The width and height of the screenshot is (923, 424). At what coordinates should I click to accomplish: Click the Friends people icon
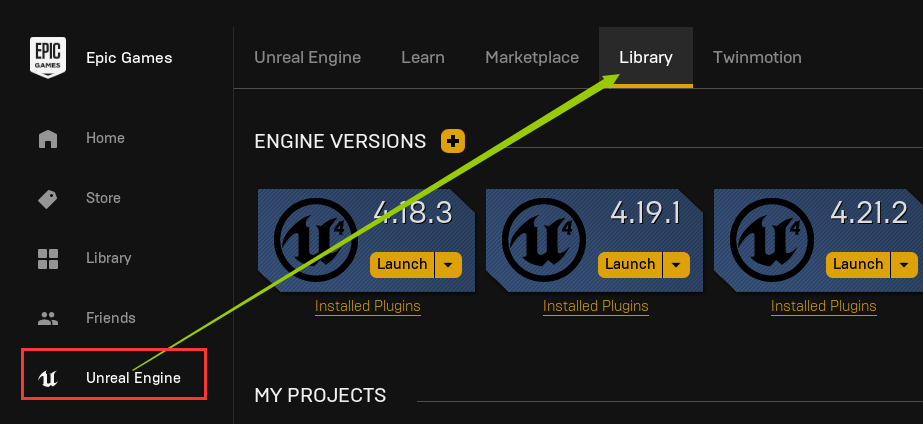tap(48, 319)
